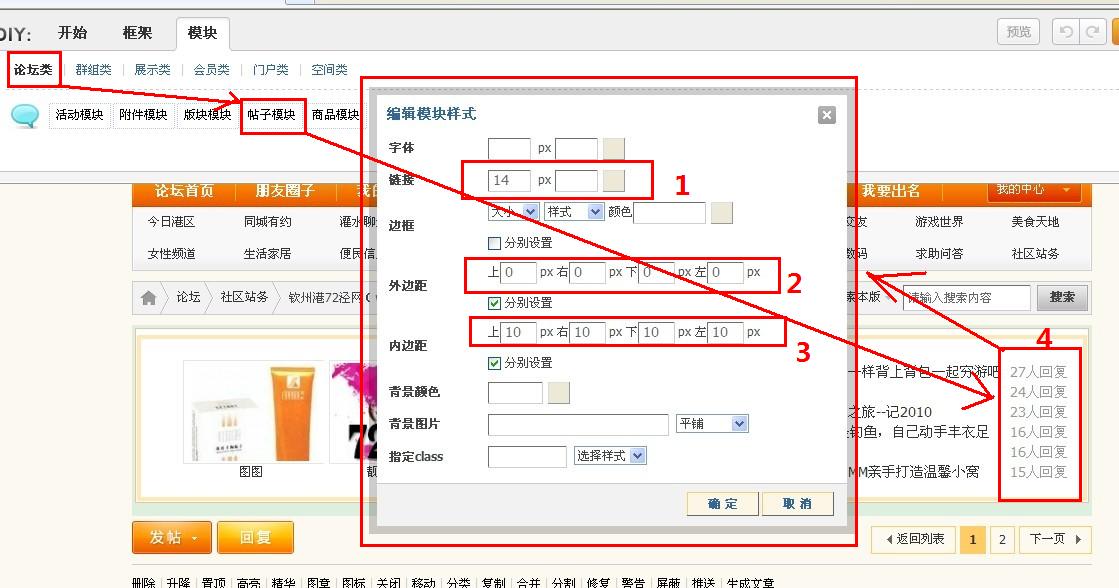Click the home icon in breadcrumb
The image size is (1119, 588).
[x=148, y=298]
